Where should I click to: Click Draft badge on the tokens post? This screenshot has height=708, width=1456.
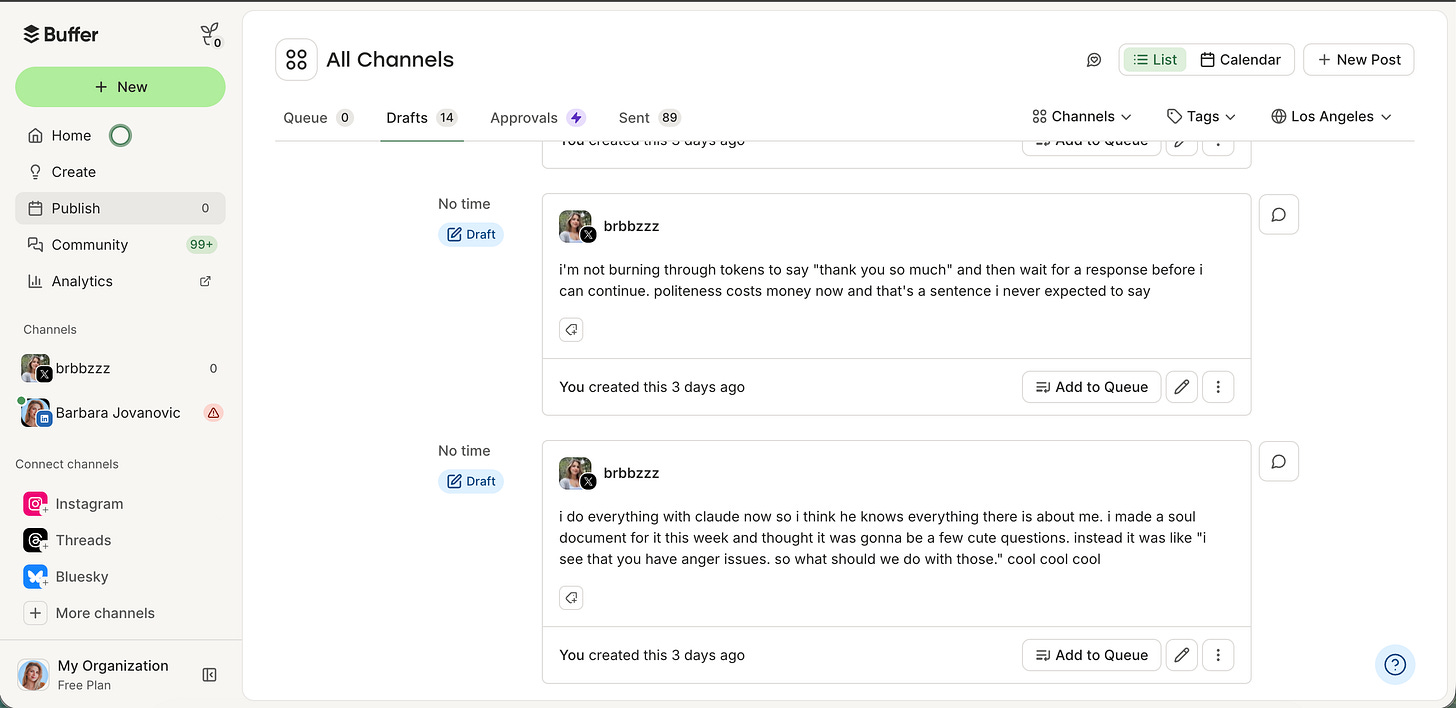[x=471, y=234]
